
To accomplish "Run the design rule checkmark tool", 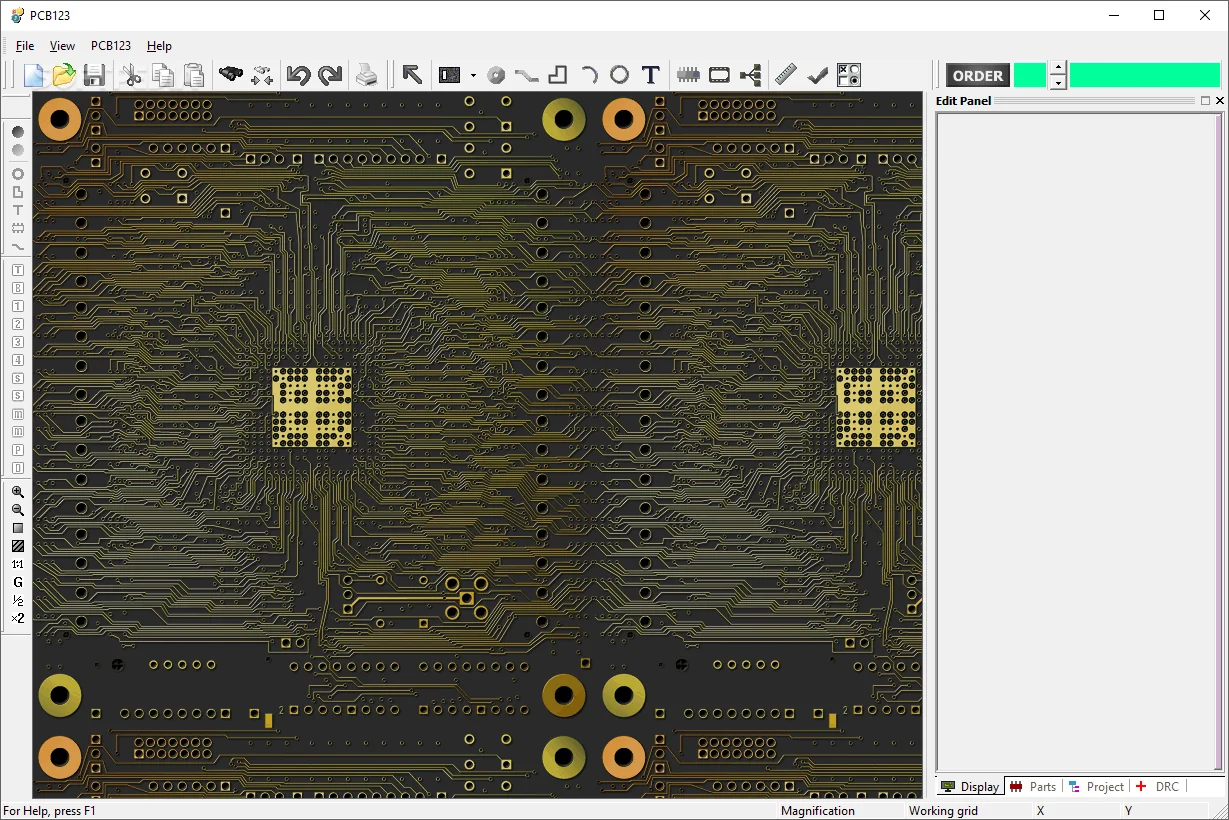I will coord(817,74).
